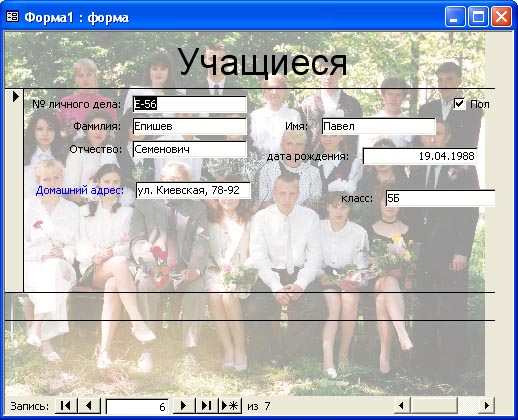Minimize the Форма1 window
The image size is (518, 420).
tap(454, 16)
